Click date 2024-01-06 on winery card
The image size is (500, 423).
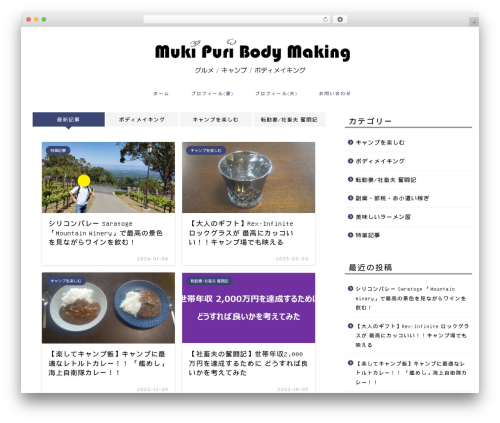152,259
